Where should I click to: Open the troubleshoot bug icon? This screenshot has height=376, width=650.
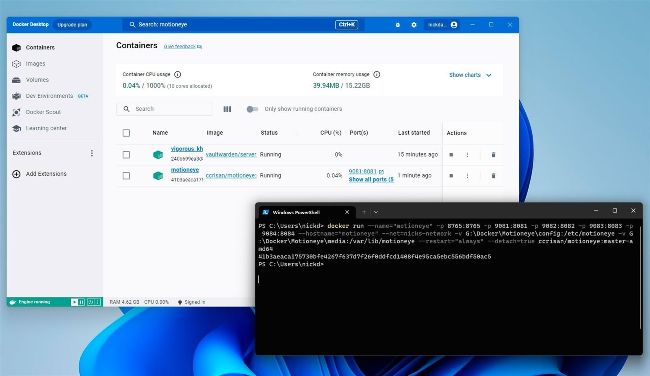[x=398, y=25]
